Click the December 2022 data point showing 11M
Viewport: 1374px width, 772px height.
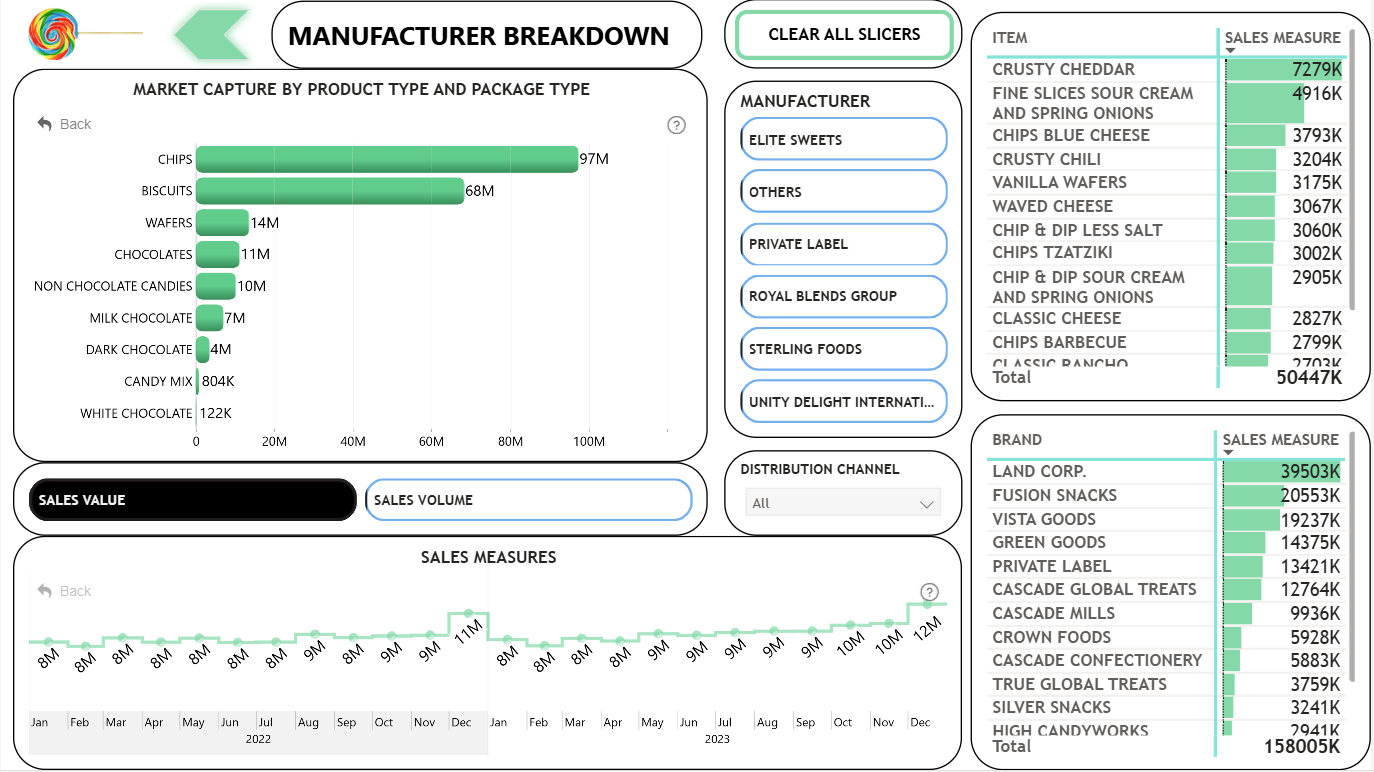[467, 612]
